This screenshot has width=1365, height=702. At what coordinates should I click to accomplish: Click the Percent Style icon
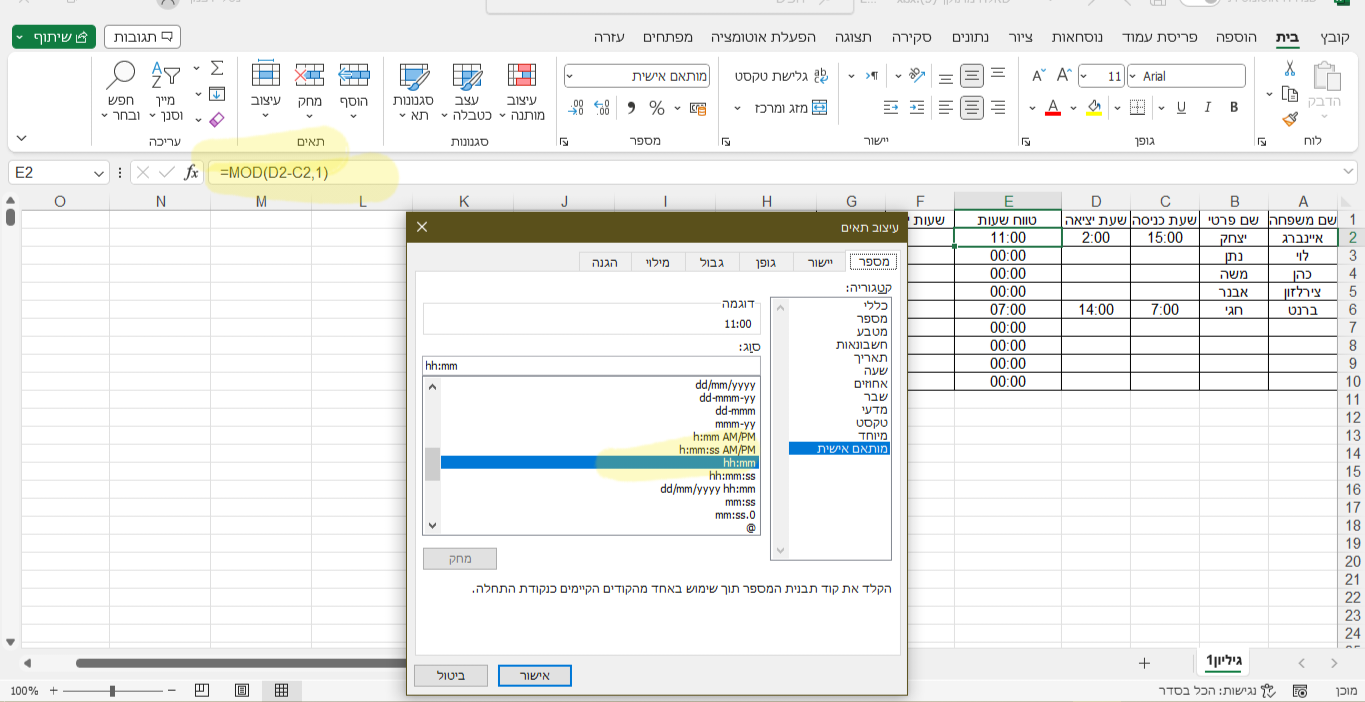657,108
